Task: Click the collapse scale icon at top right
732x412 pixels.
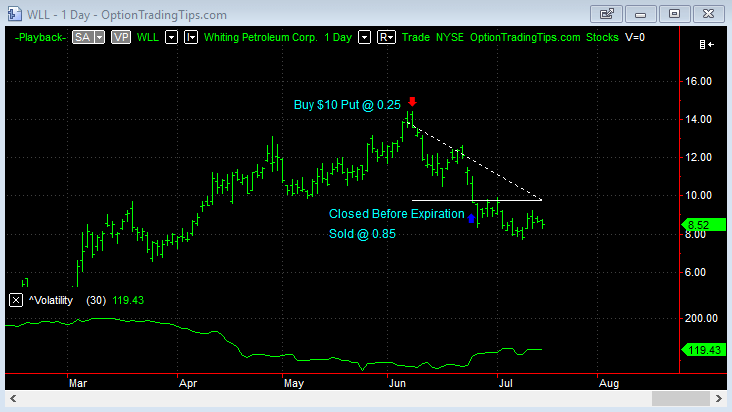Action: click(706, 44)
